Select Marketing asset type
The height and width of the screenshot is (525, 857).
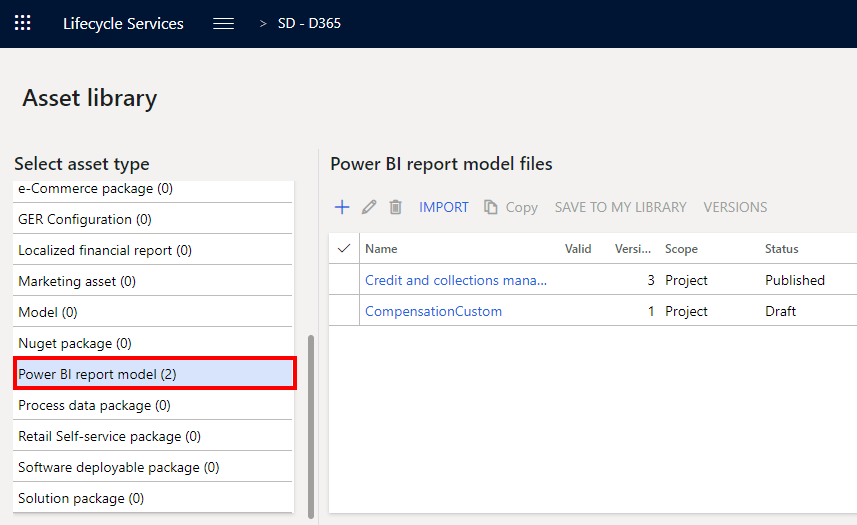click(x=153, y=281)
